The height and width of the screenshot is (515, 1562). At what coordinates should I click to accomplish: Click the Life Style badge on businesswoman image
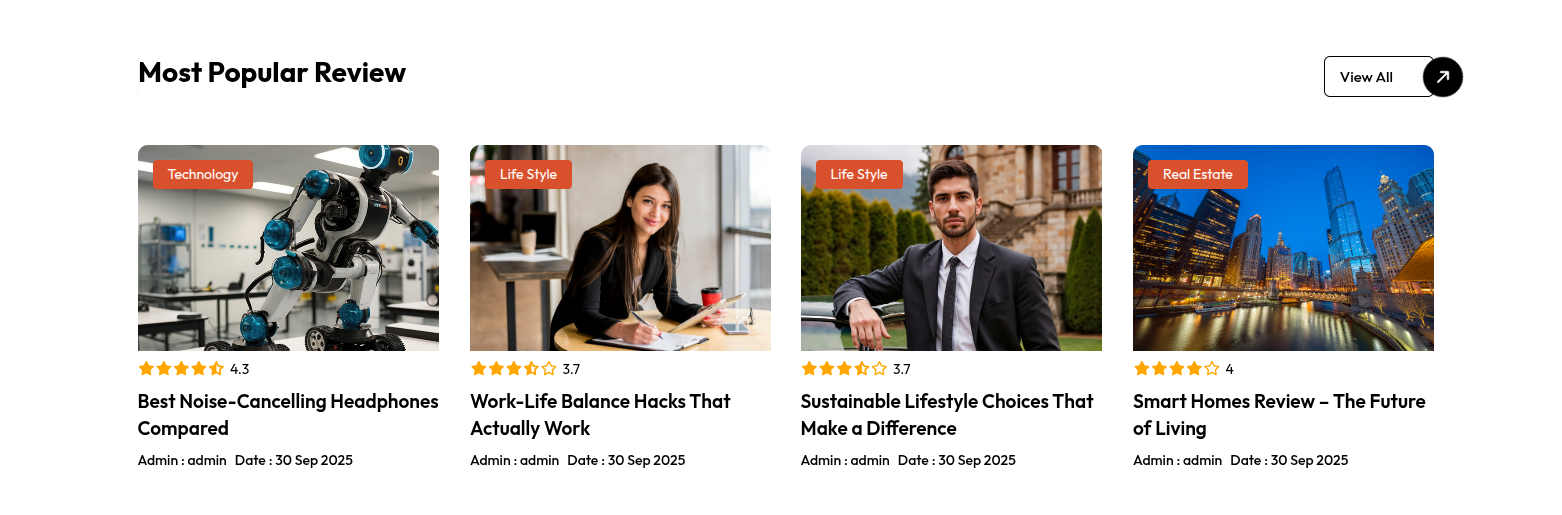pyautogui.click(x=528, y=174)
